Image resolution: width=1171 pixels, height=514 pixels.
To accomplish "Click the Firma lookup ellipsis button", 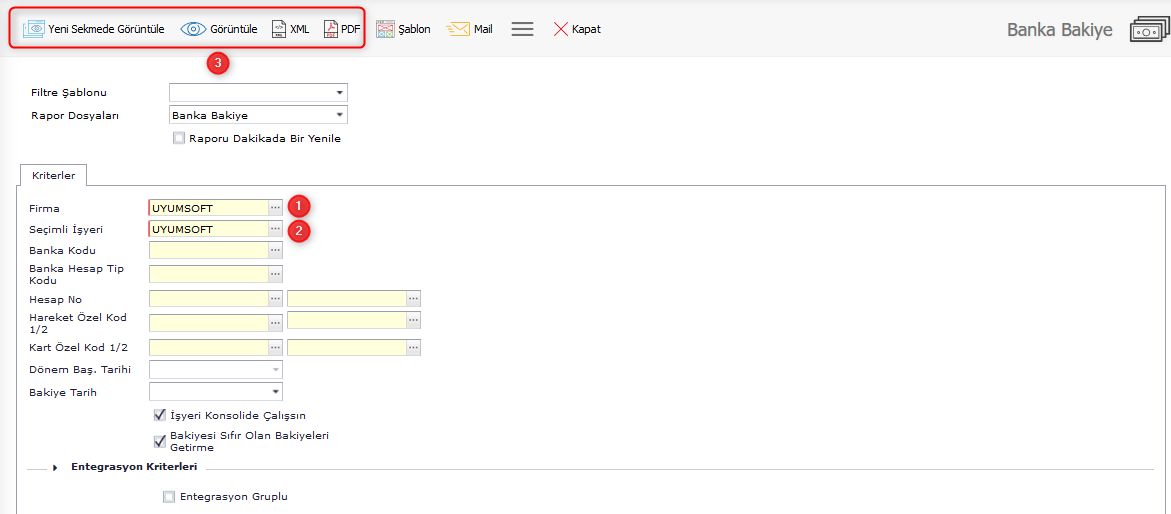I will [x=275, y=208].
